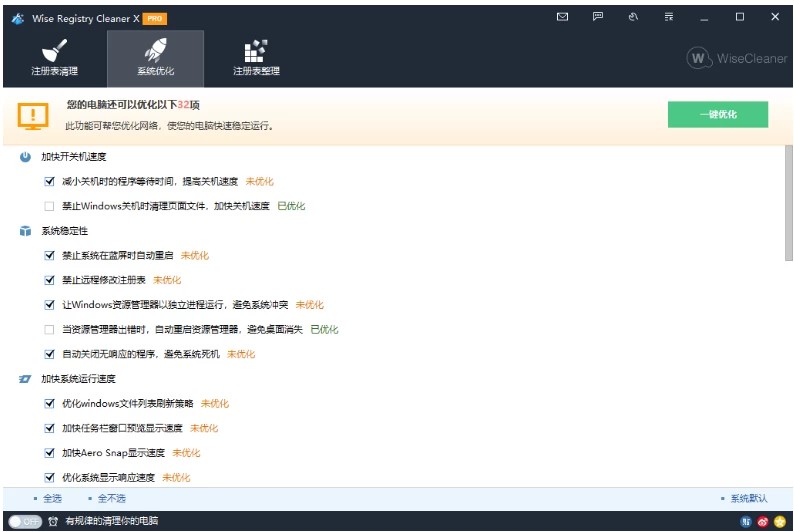Click the red Weibo icon in status bar
794x532 pixels.
762,521
